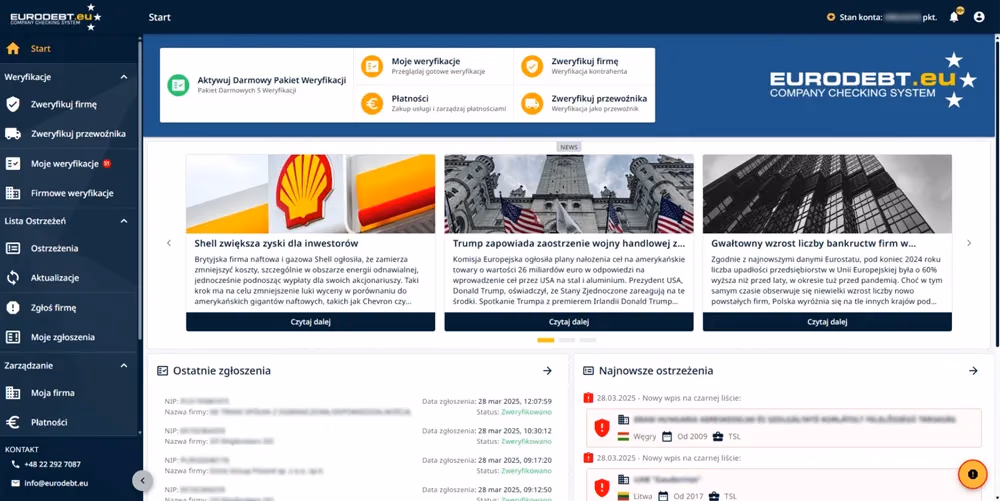The width and height of the screenshot is (1000, 501).
Task: Select the third carousel page indicator
Action: coord(588,340)
